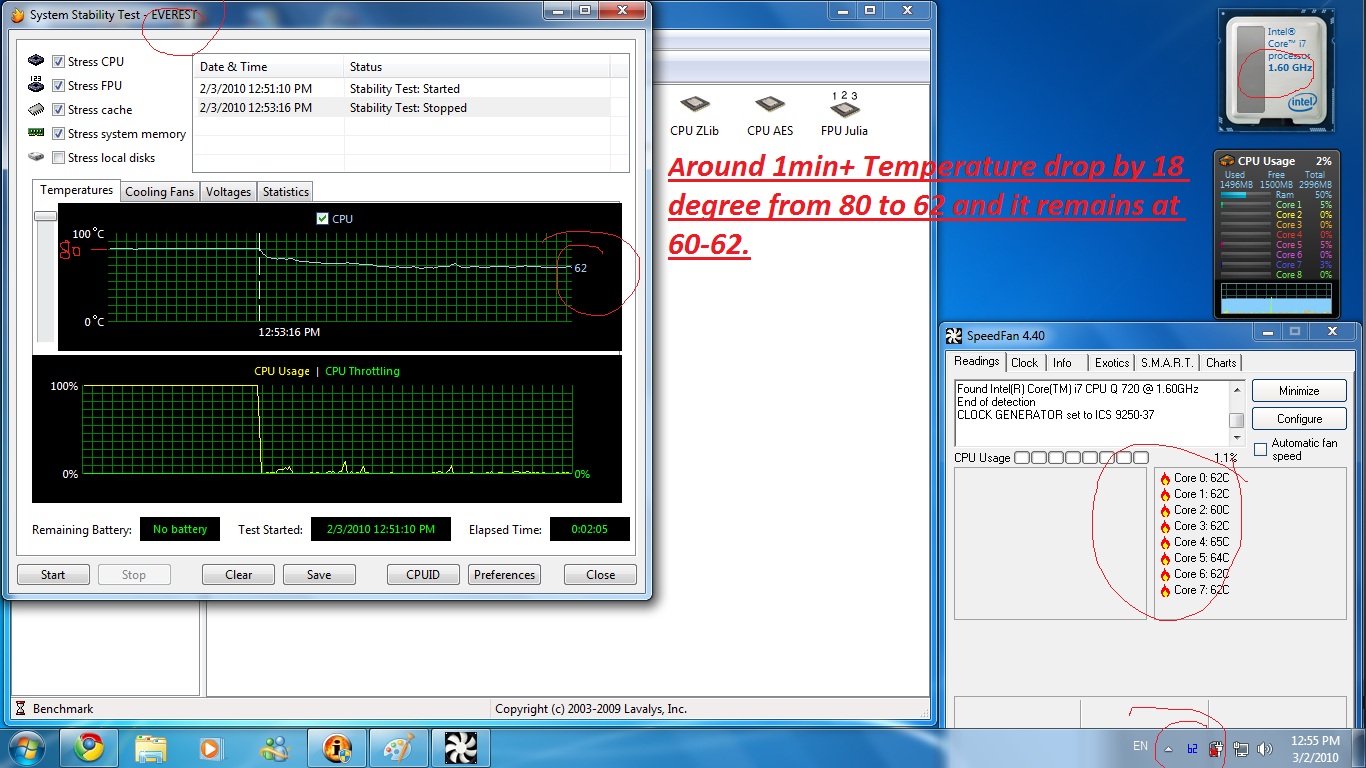Click SpeedFan Minimize button
Screen dimensions: 1366x768
[1299, 390]
